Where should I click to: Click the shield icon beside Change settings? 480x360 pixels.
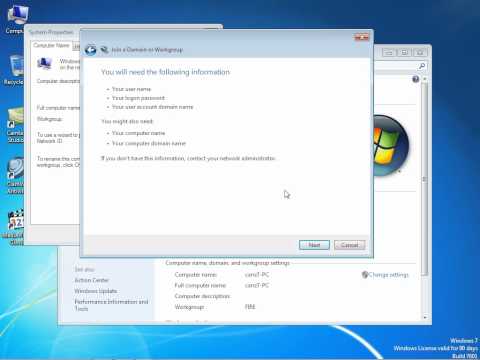tap(365, 275)
